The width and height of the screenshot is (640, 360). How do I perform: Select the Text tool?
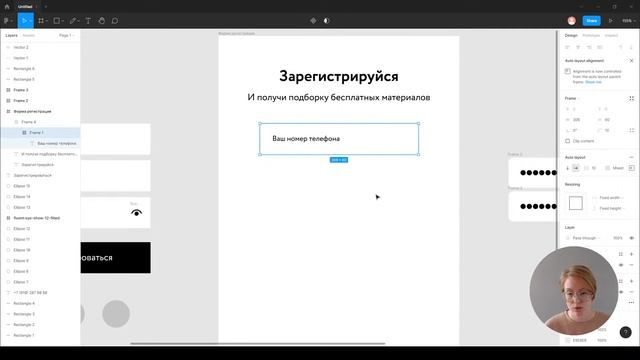(x=88, y=20)
